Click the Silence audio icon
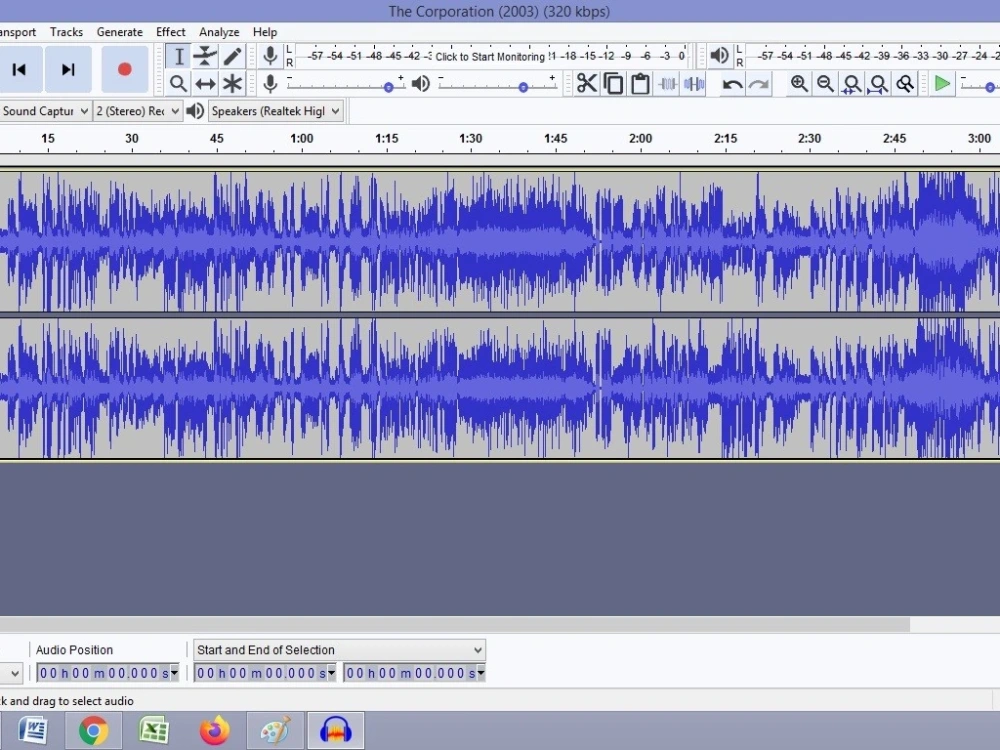Viewport: 1000px width, 750px height. tap(694, 84)
